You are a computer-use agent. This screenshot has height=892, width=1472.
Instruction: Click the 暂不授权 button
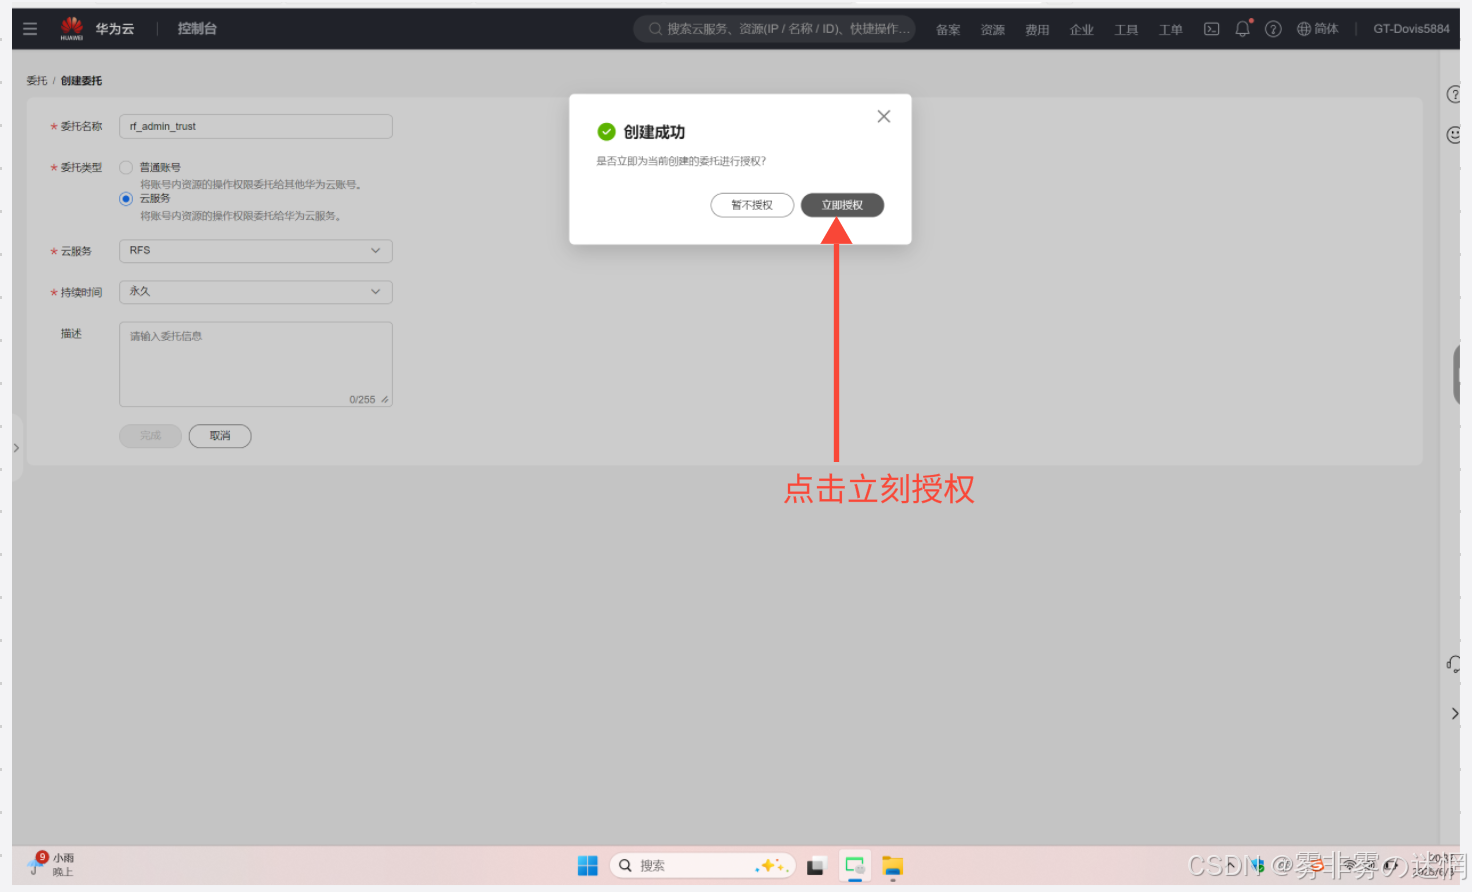click(x=752, y=205)
